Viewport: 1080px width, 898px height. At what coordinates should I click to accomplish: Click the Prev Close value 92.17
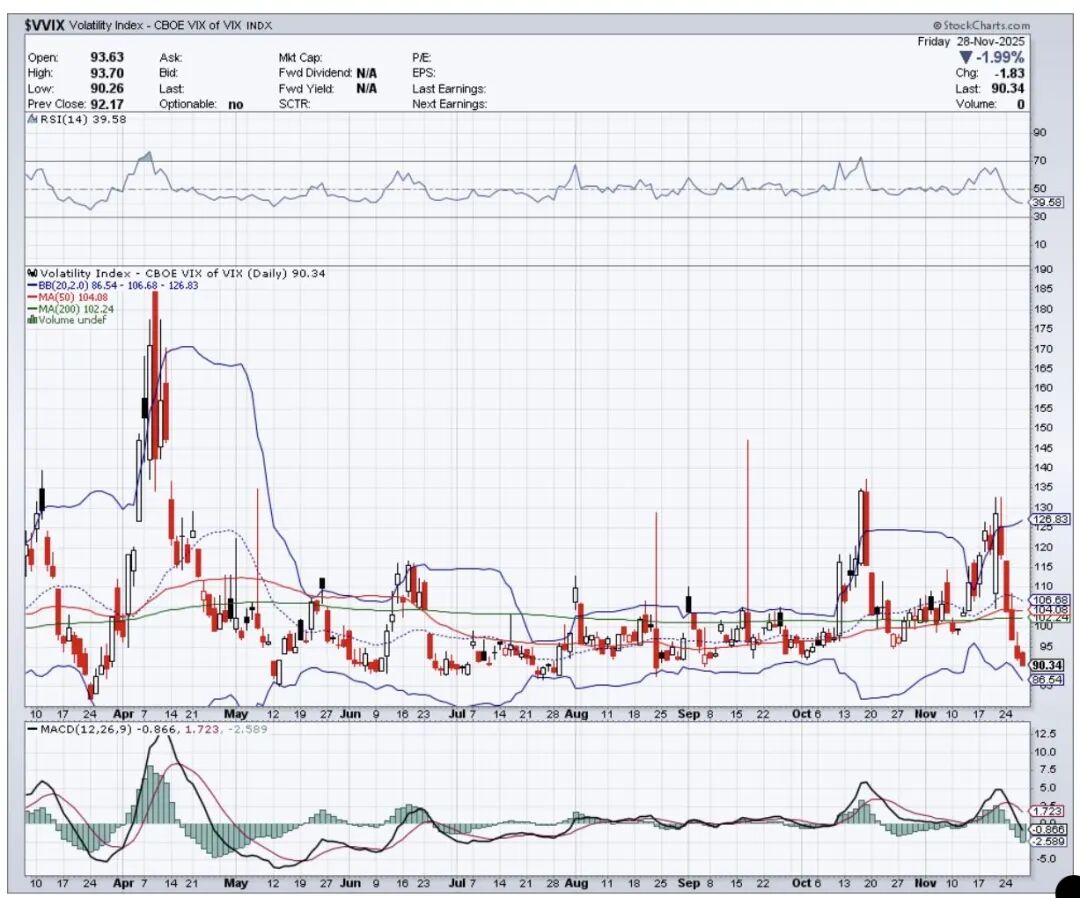107,104
